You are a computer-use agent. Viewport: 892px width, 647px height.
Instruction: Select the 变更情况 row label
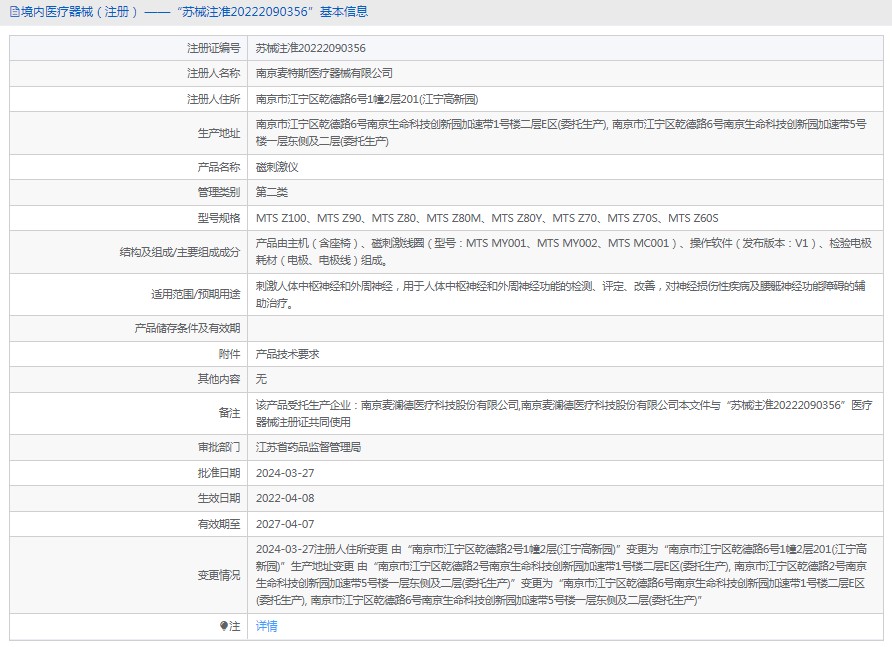219,575
